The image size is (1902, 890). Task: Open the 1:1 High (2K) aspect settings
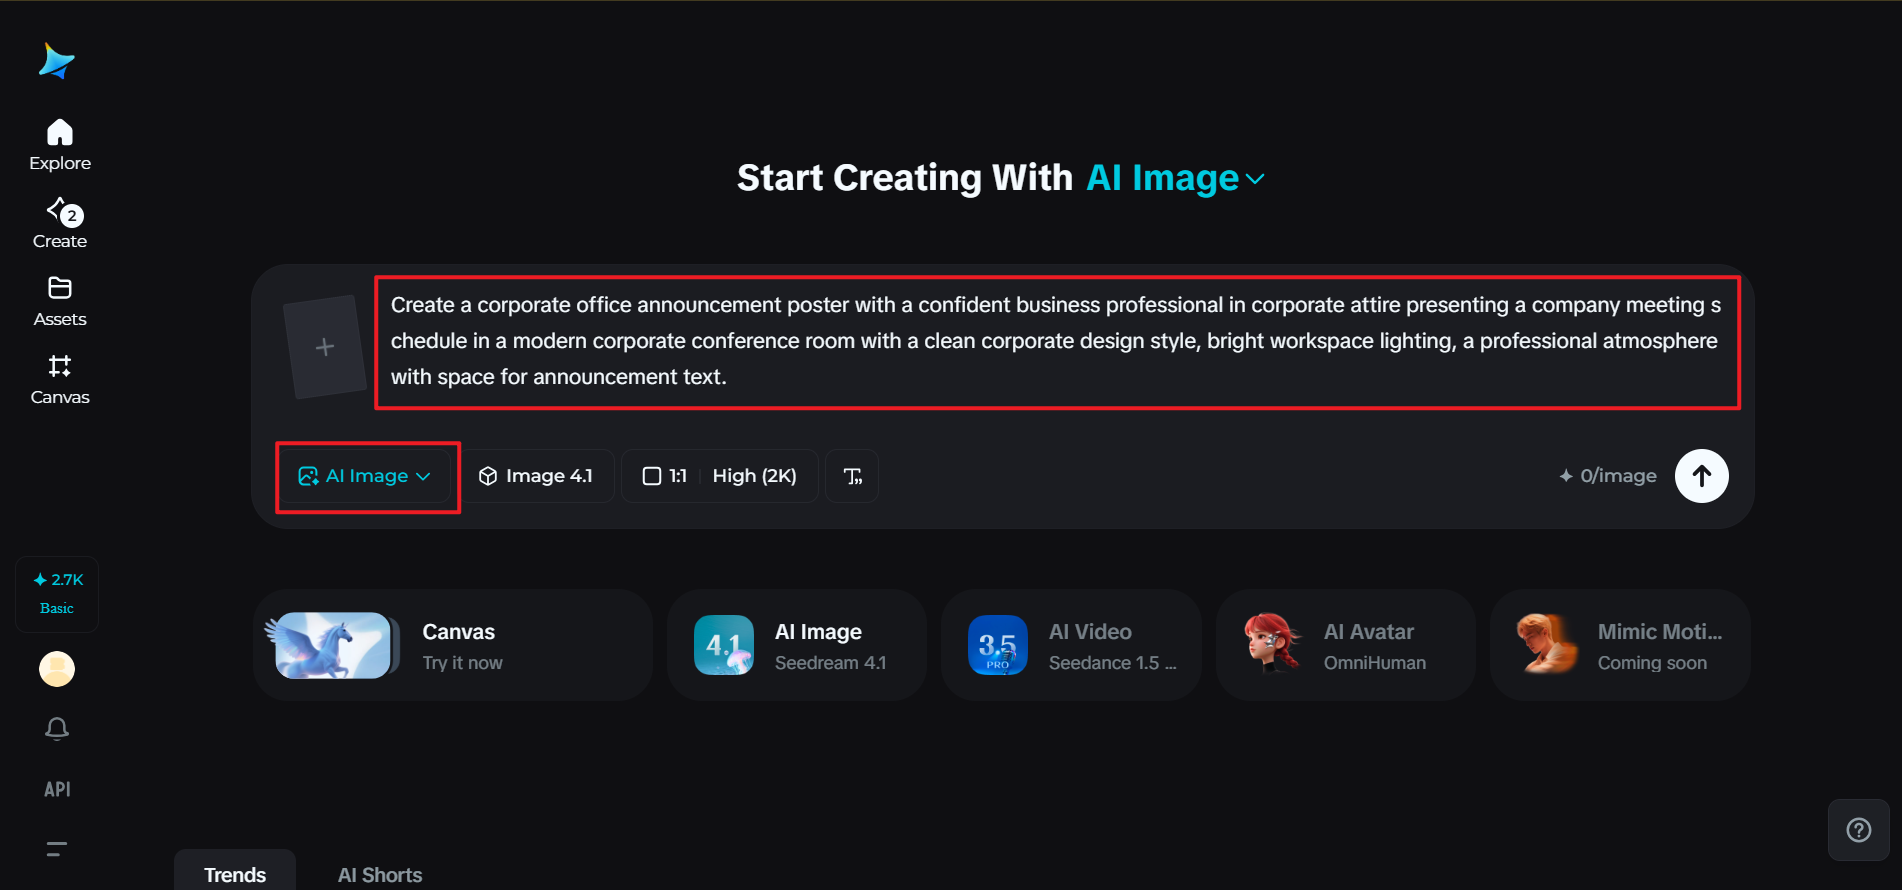pyautogui.click(x=719, y=476)
